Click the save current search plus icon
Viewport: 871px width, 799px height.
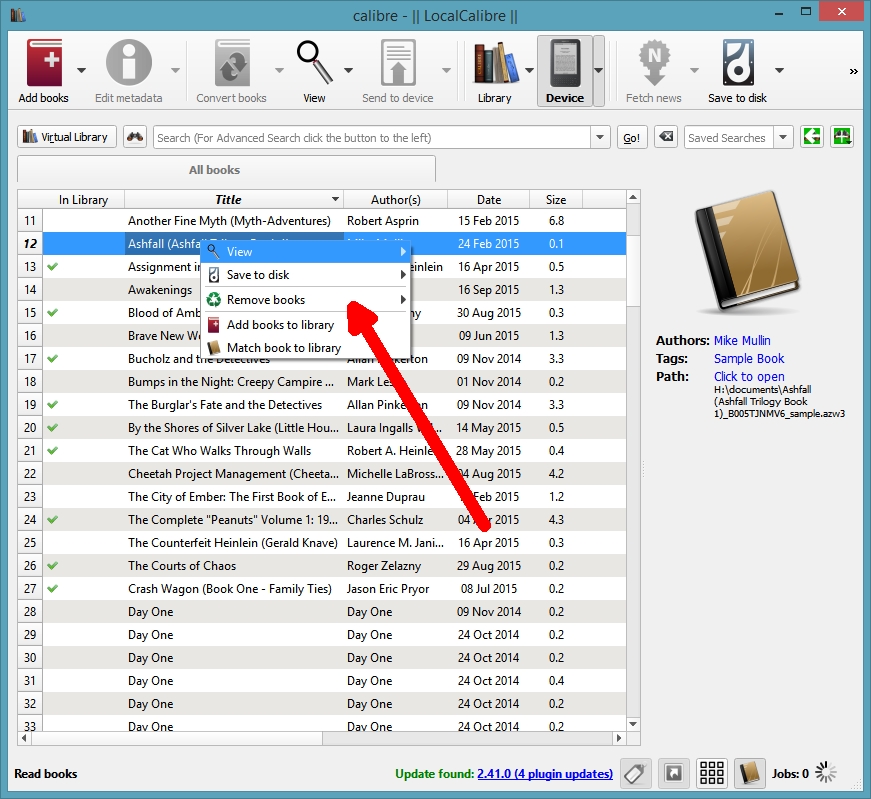(x=842, y=137)
